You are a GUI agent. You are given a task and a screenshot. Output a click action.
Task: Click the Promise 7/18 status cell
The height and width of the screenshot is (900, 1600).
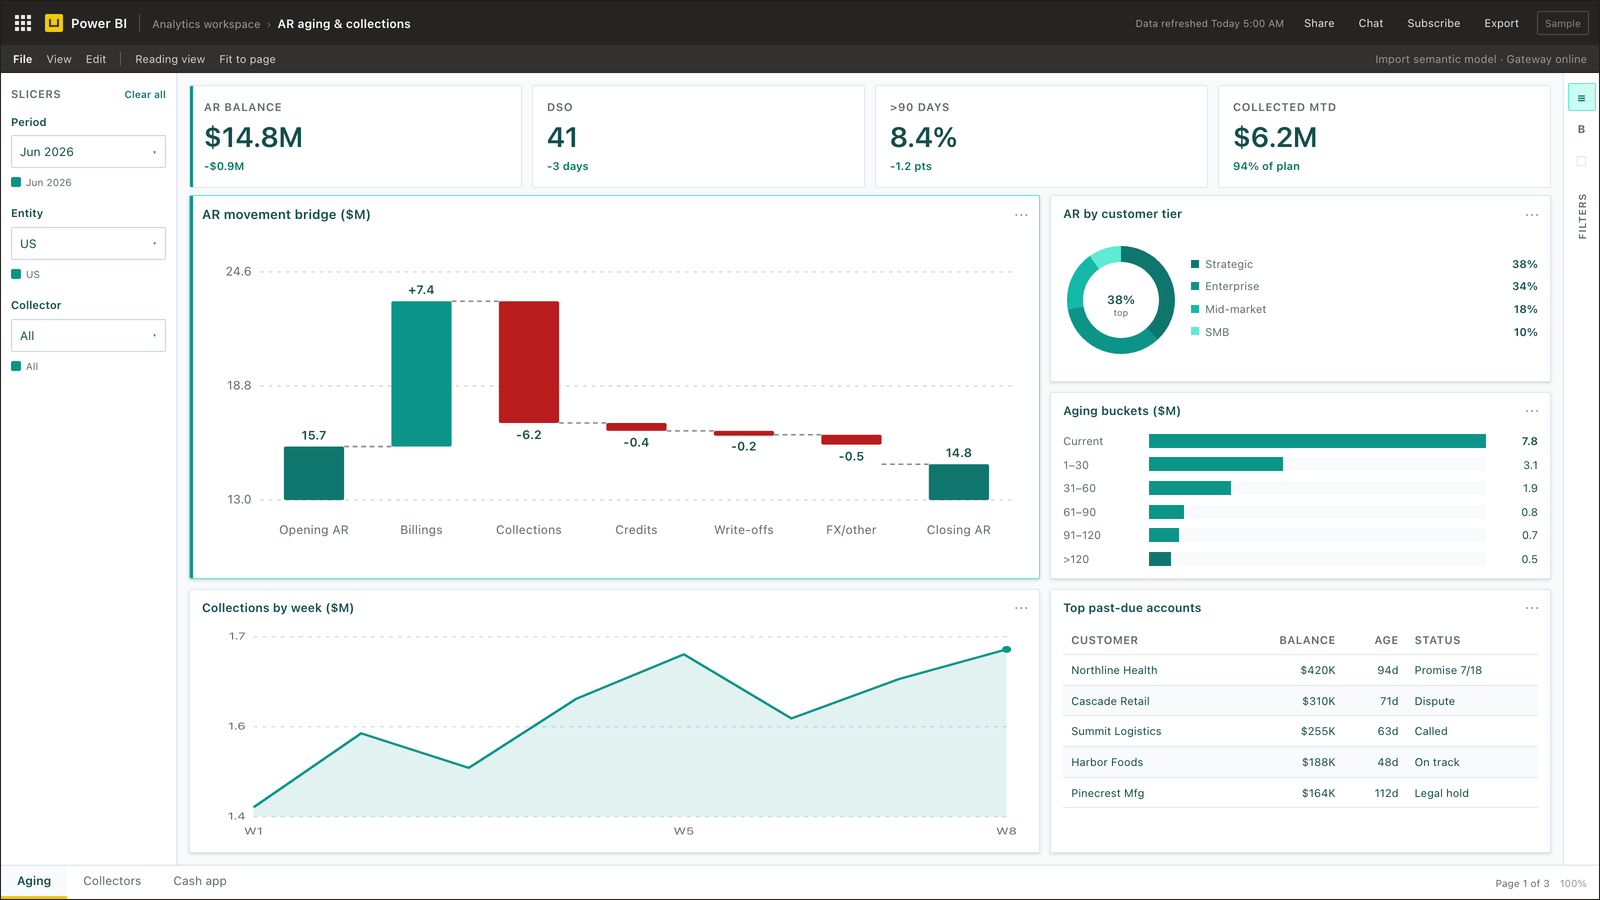[1448, 670]
